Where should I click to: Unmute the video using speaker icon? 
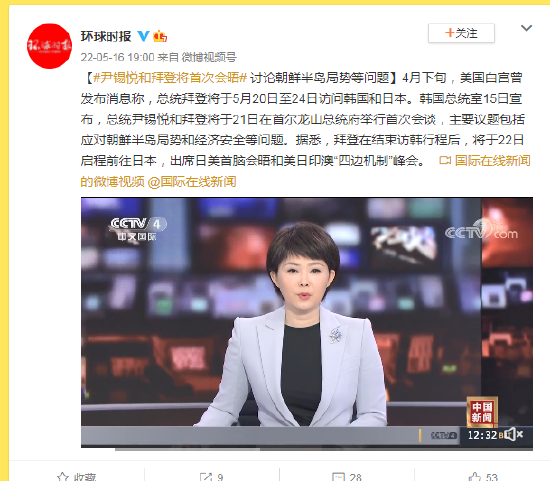click(513, 435)
